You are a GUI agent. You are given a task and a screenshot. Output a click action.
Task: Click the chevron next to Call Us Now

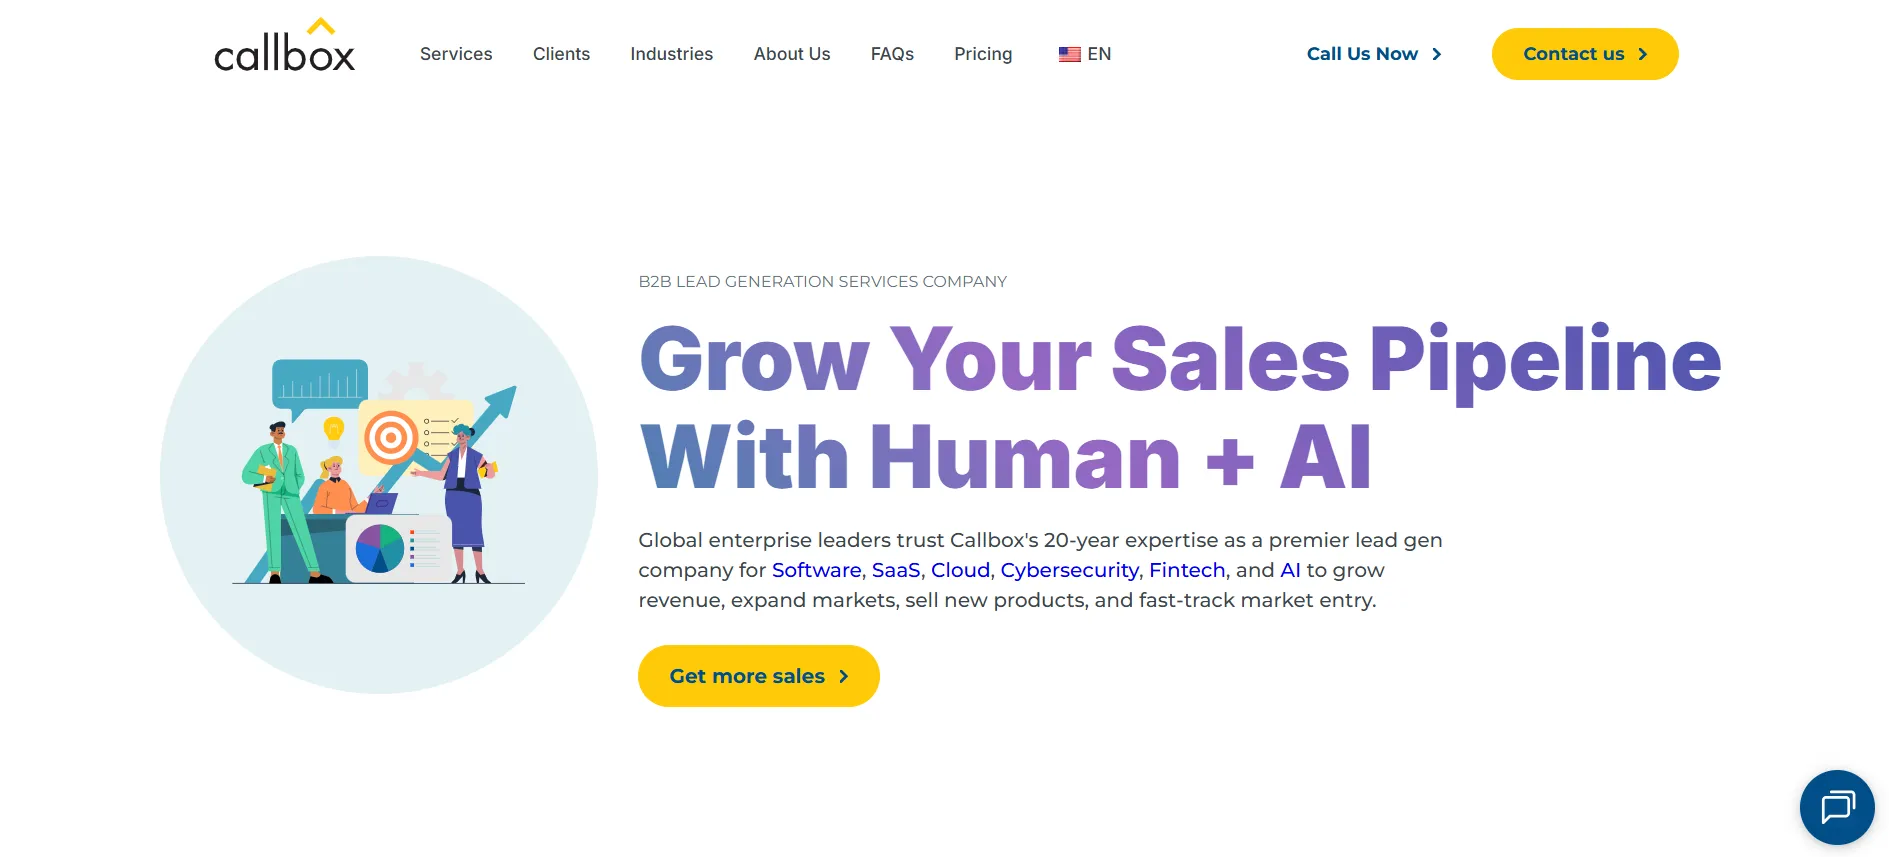coord(1438,54)
